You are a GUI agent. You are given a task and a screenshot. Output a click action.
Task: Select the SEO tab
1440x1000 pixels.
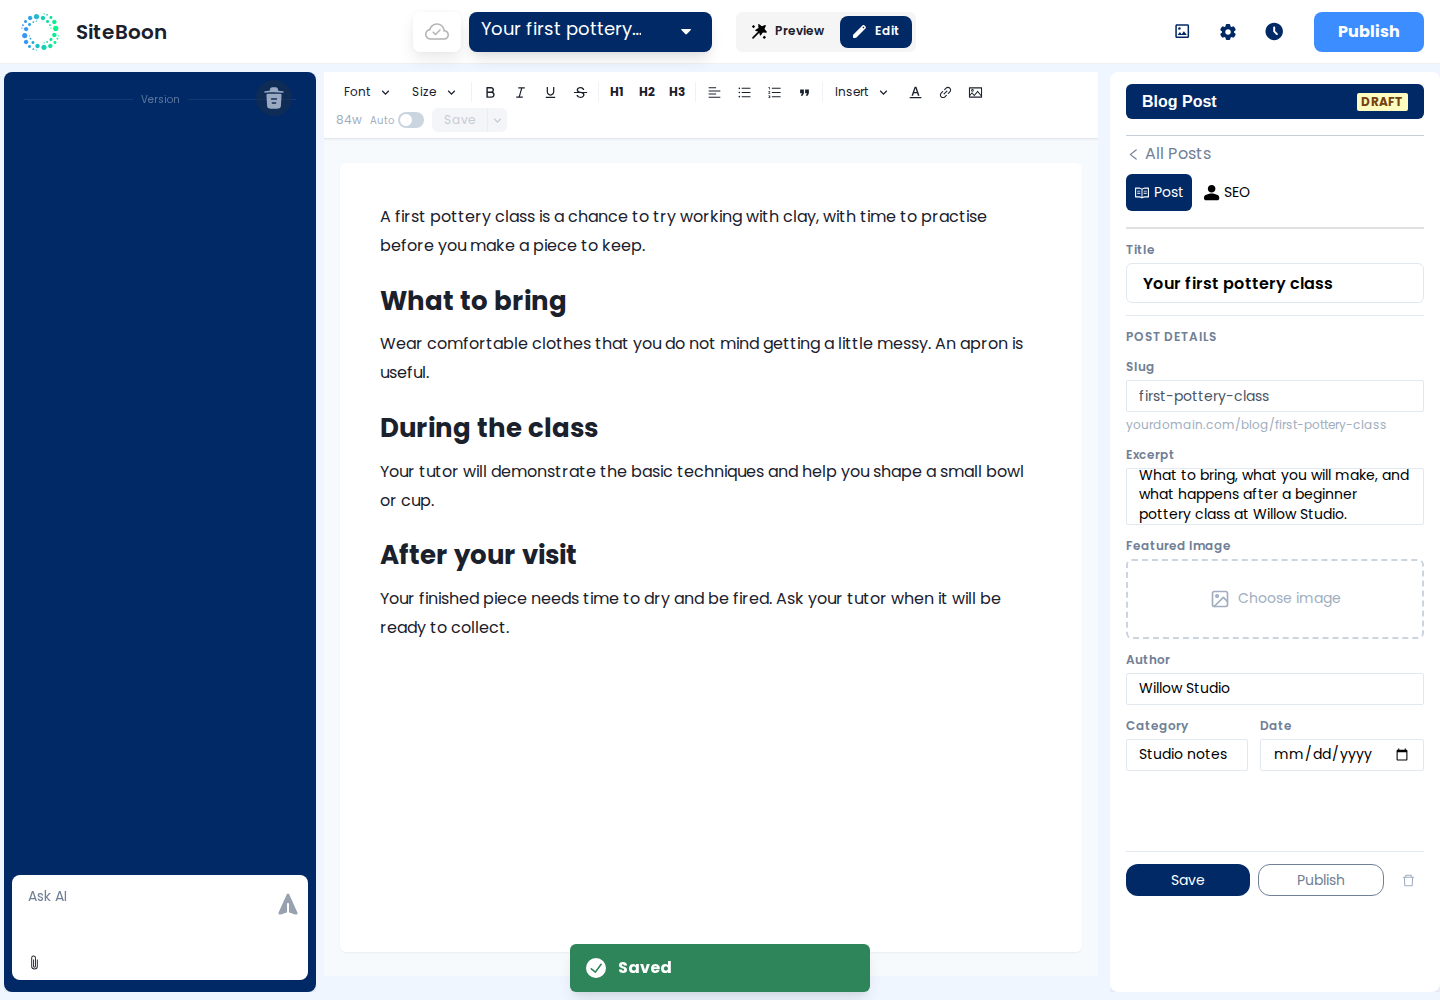click(1227, 192)
